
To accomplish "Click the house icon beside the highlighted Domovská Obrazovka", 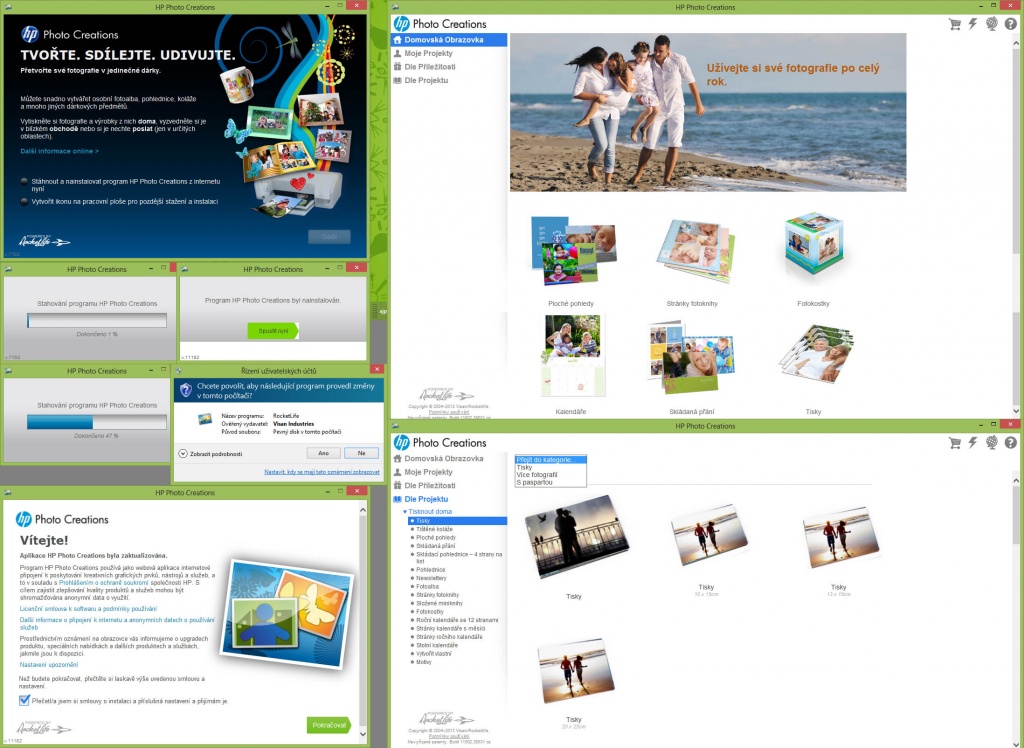I will click(x=397, y=40).
